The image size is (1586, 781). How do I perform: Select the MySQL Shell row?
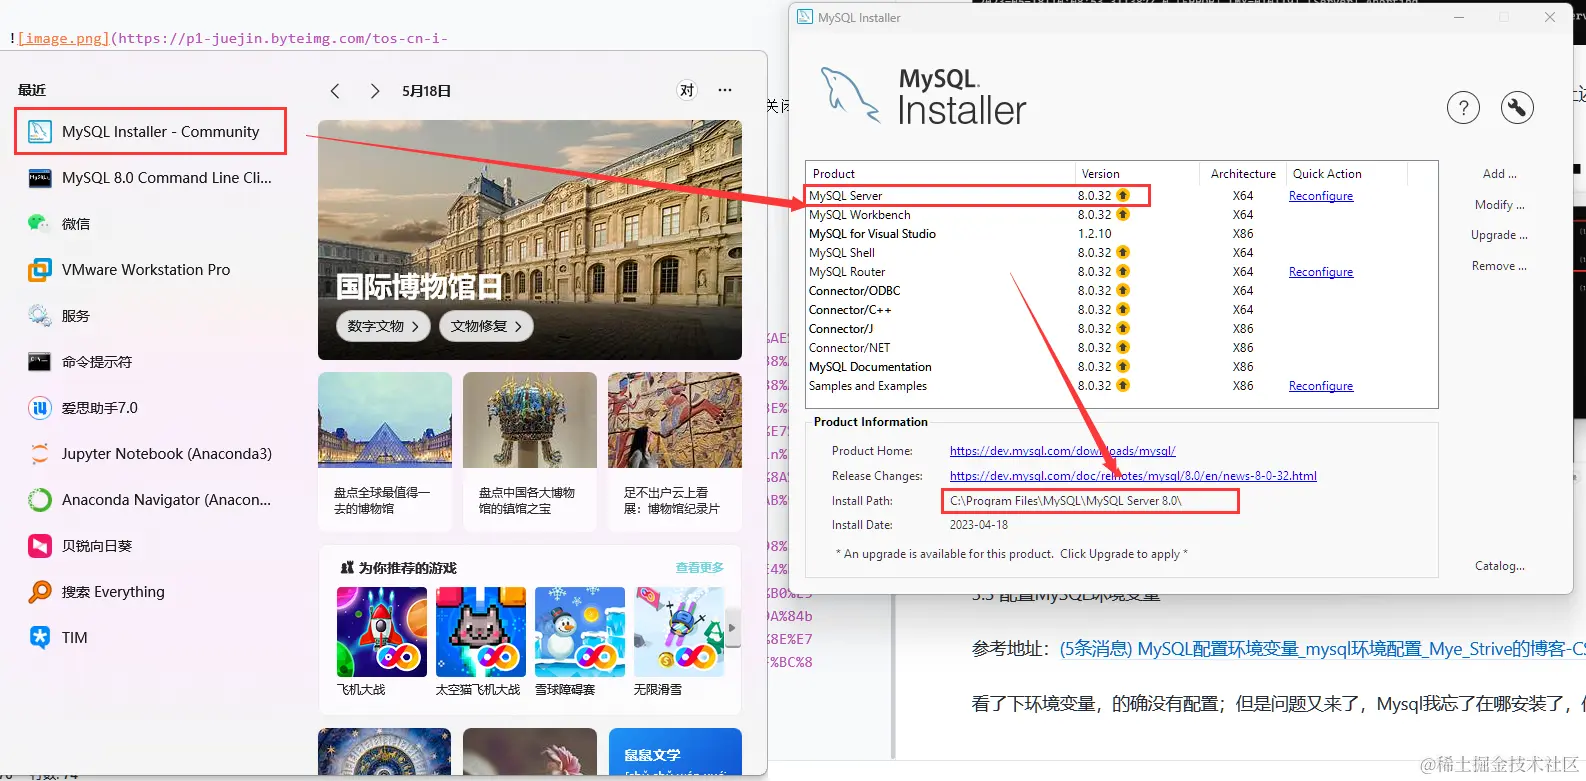point(1121,253)
